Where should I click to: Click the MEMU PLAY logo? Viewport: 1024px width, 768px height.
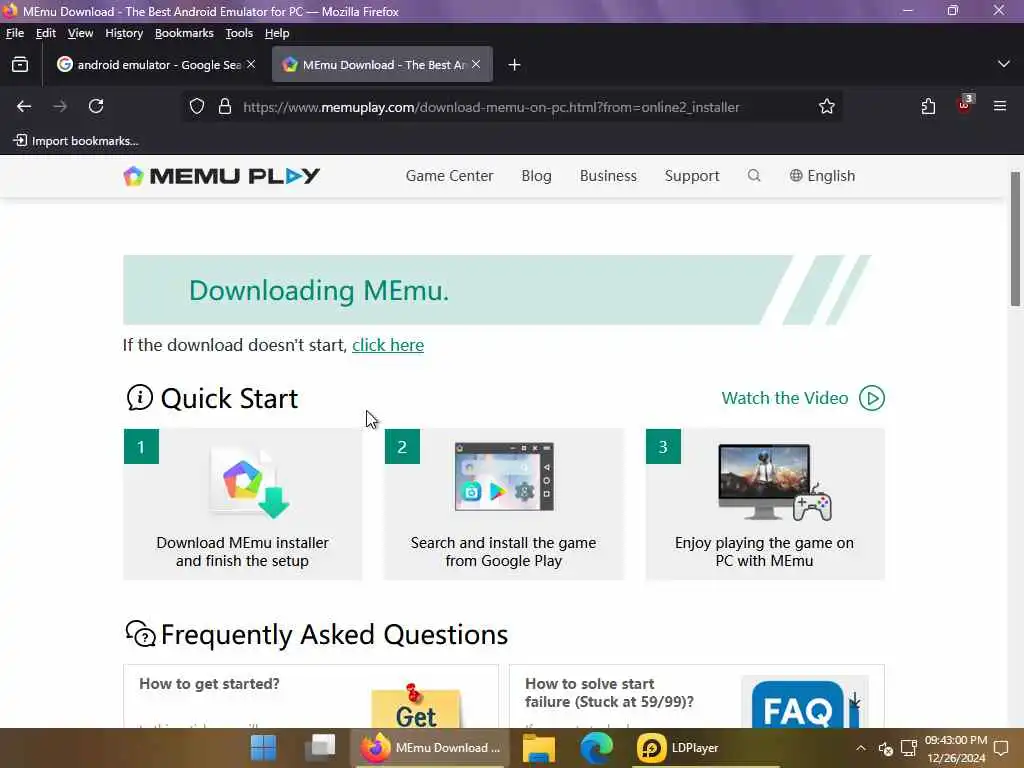(x=221, y=176)
